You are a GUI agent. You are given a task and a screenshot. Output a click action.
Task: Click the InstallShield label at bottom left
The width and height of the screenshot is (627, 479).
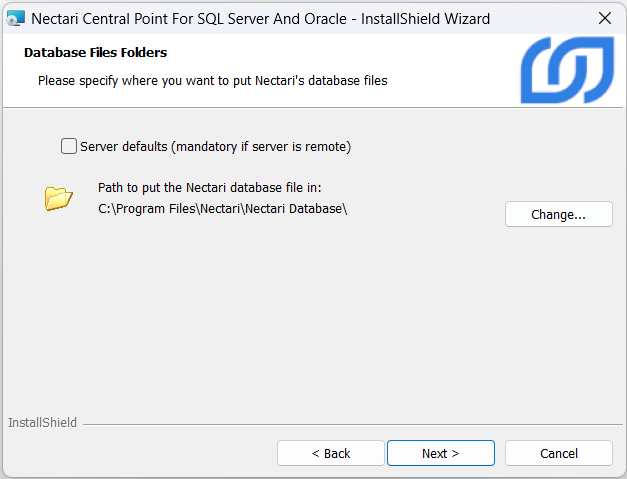point(42,423)
